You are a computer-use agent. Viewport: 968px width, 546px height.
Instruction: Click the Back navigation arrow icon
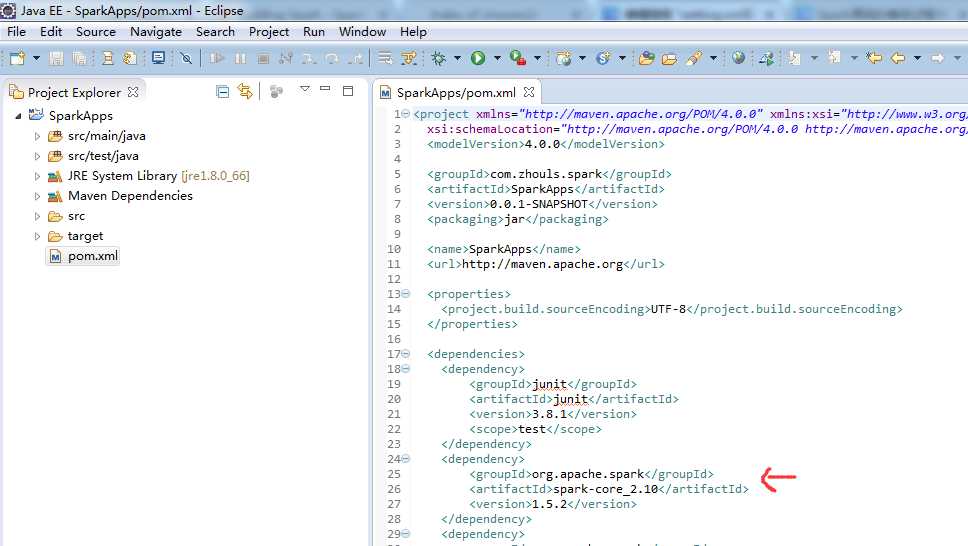pos(898,58)
